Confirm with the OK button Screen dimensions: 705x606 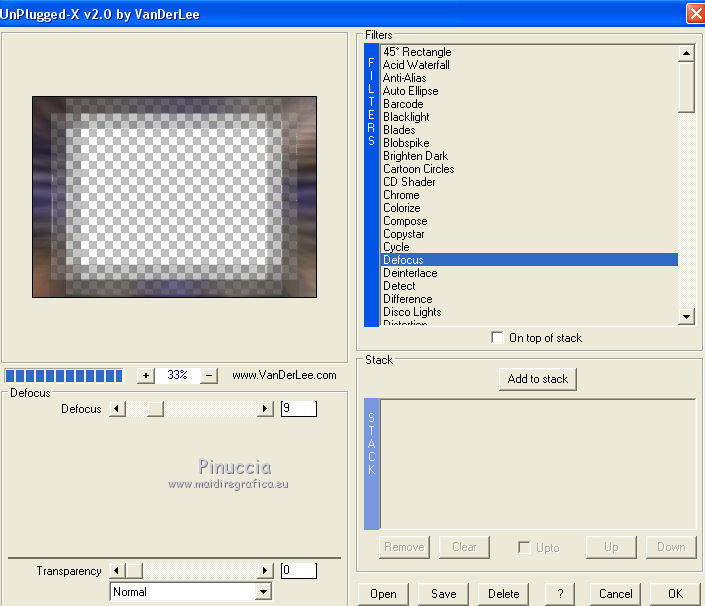pos(675,594)
